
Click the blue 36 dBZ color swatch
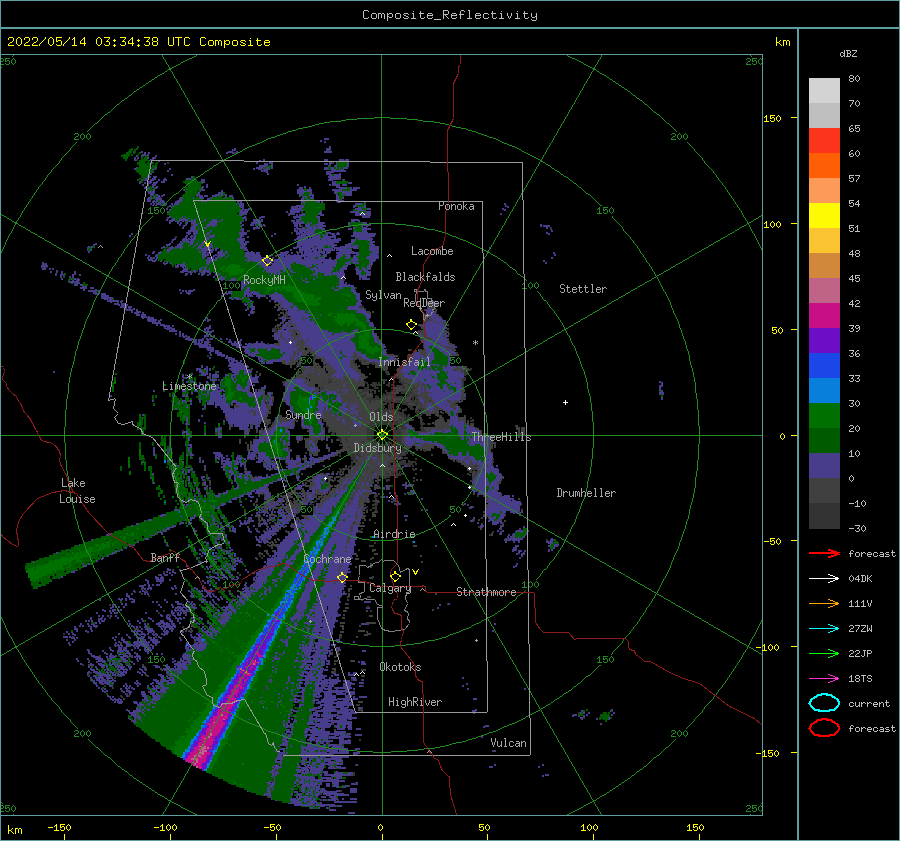(824, 365)
